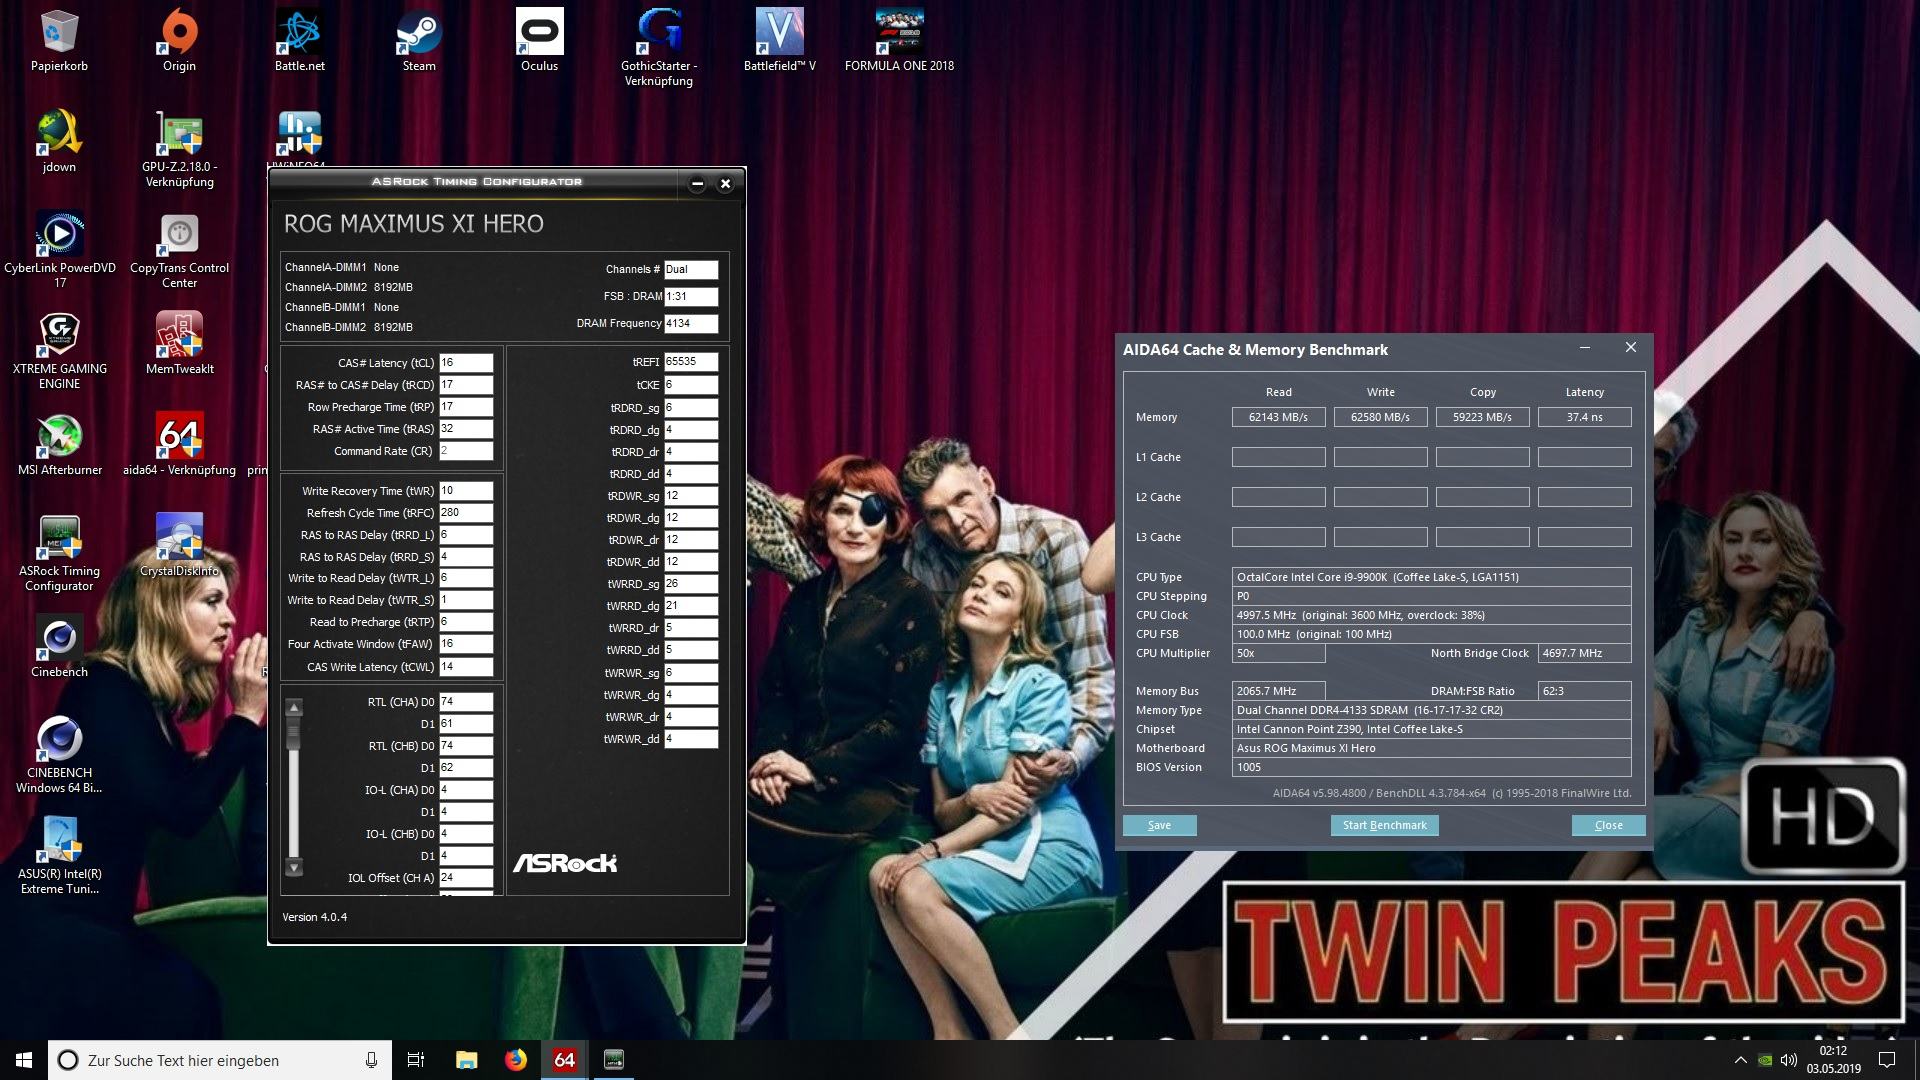Launch XTREME GAMING ENGINE icon

coord(59,351)
